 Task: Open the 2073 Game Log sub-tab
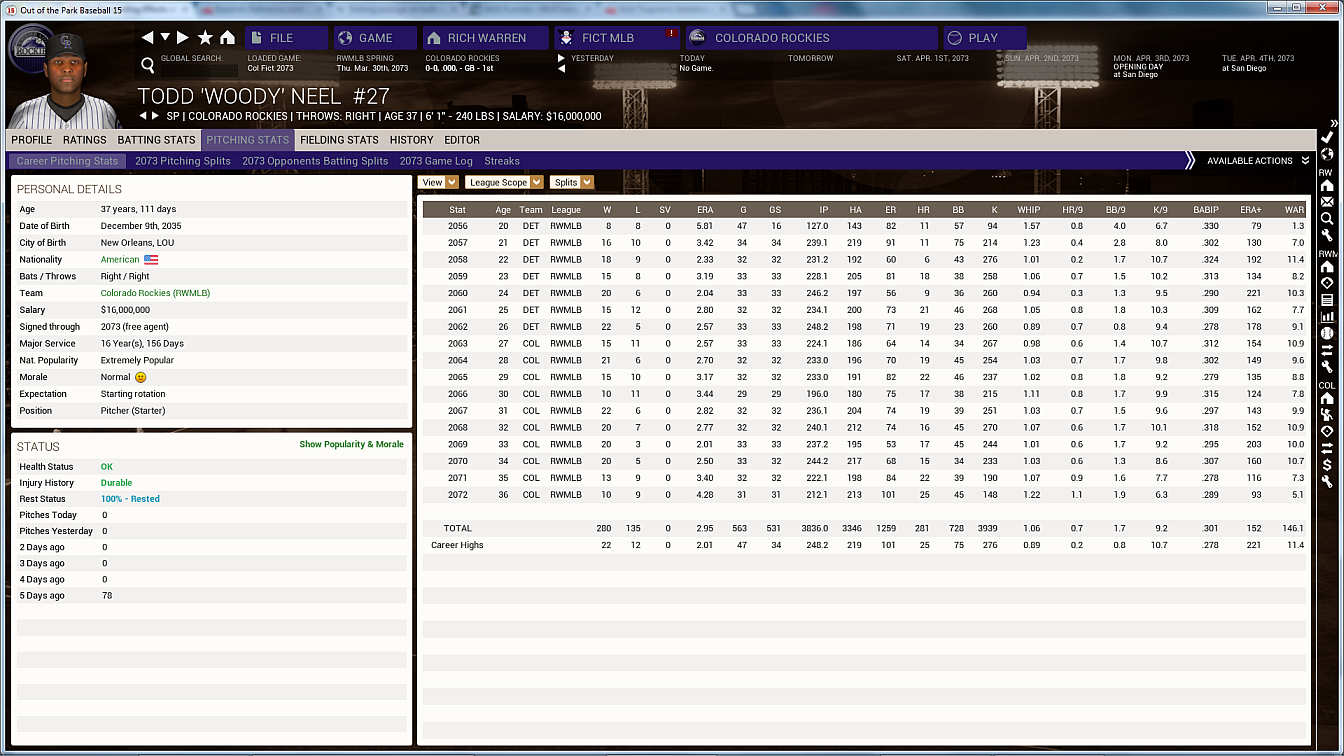click(436, 161)
